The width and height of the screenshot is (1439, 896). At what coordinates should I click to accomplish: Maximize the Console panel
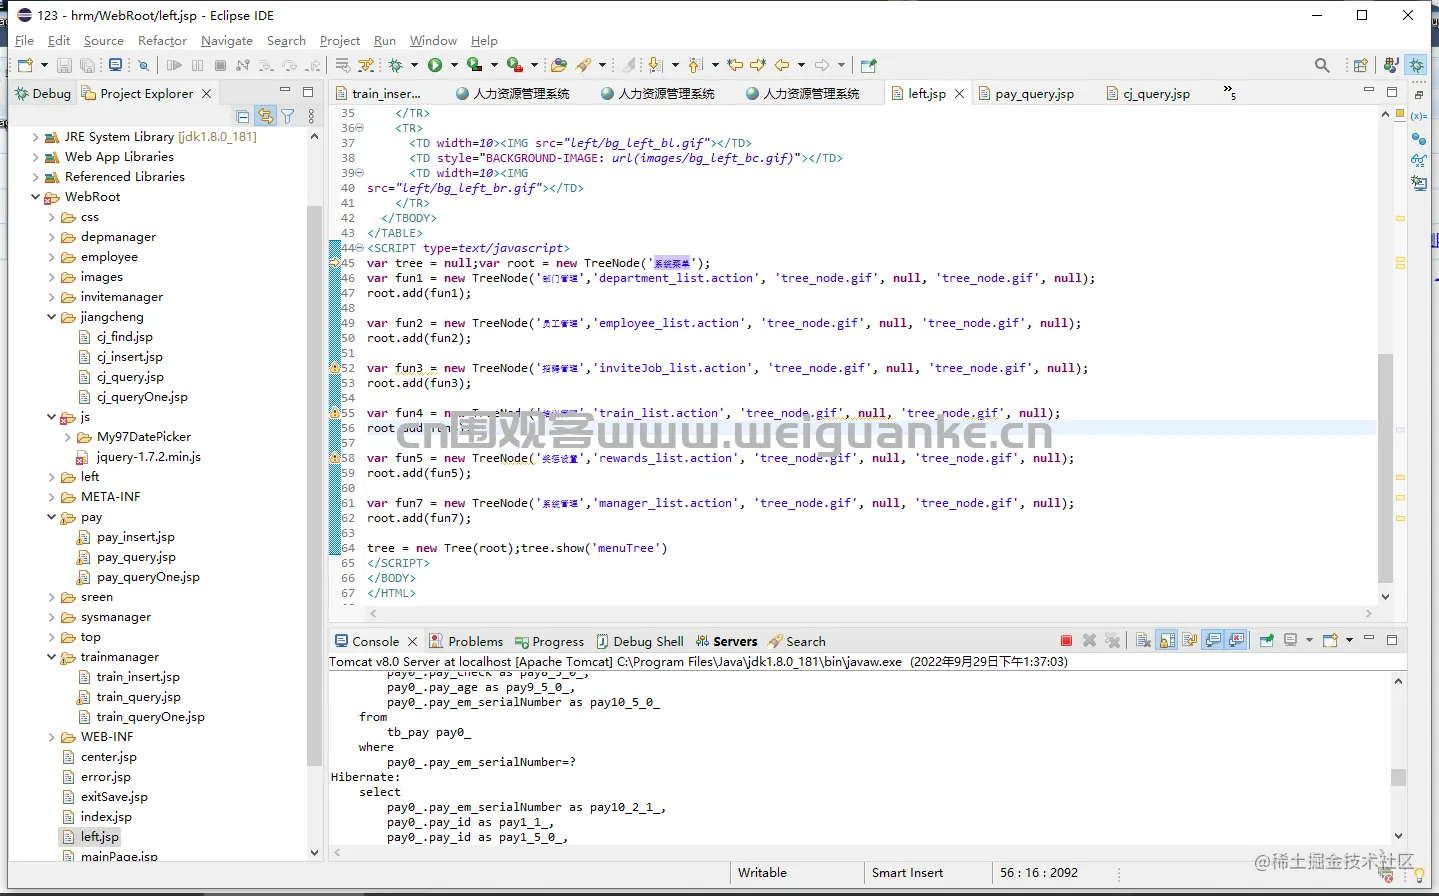coord(1392,640)
